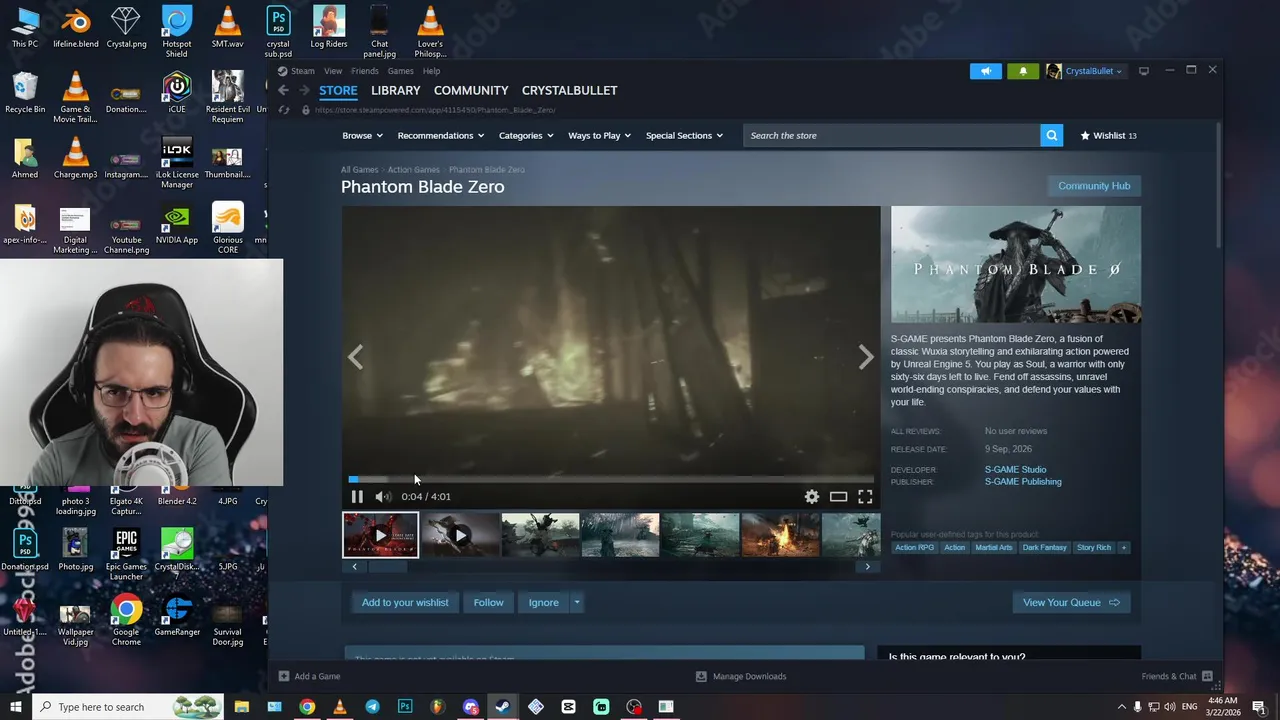1280x720 pixels.
Task: Open the Friends menu
Action: pos(365,71)
